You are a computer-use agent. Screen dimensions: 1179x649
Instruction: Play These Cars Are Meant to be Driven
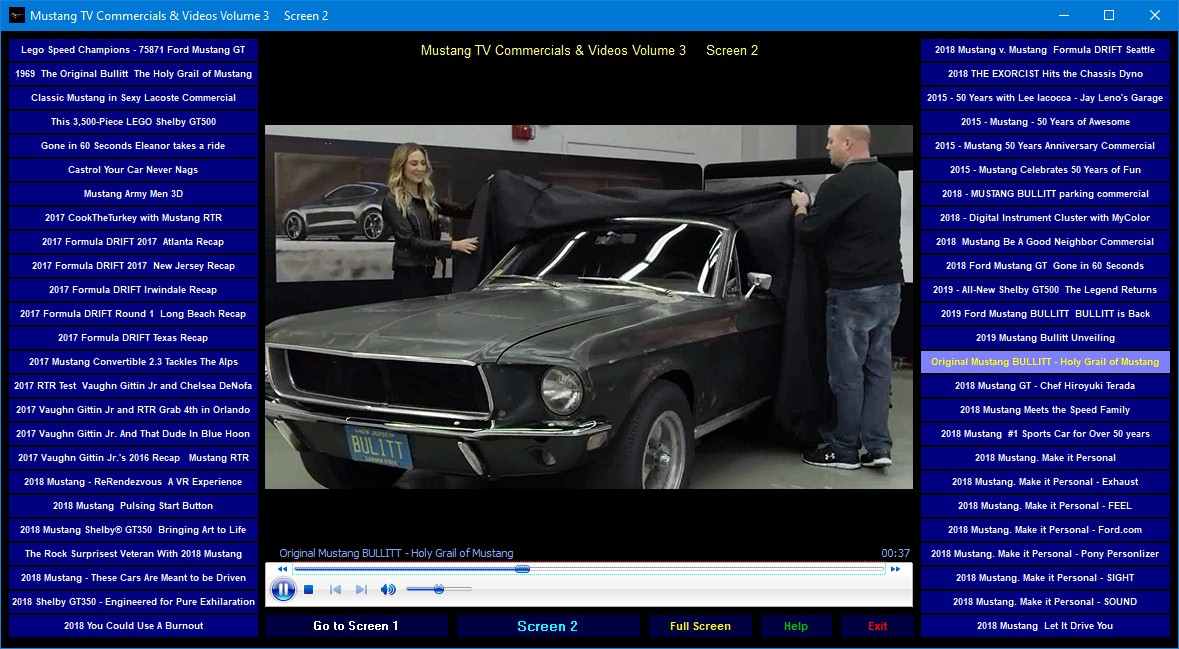click(x=133, y=578)
